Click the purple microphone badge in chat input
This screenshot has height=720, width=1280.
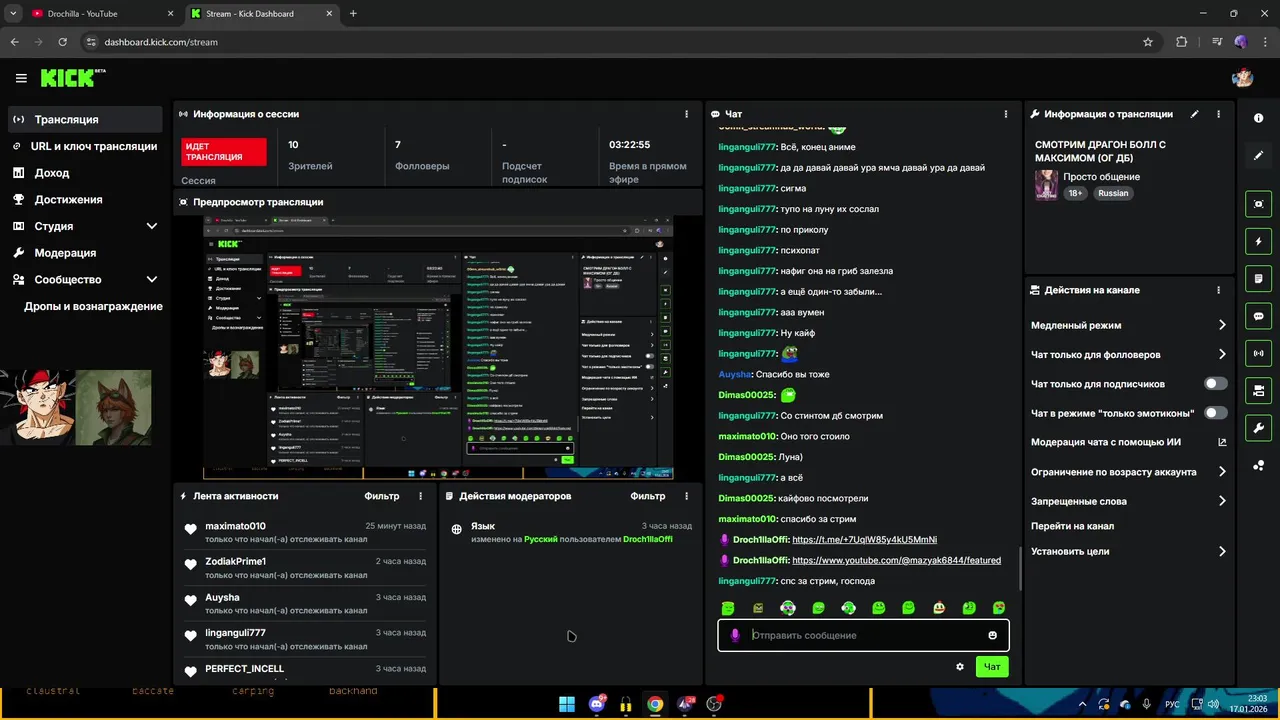[x=735, y=635]
